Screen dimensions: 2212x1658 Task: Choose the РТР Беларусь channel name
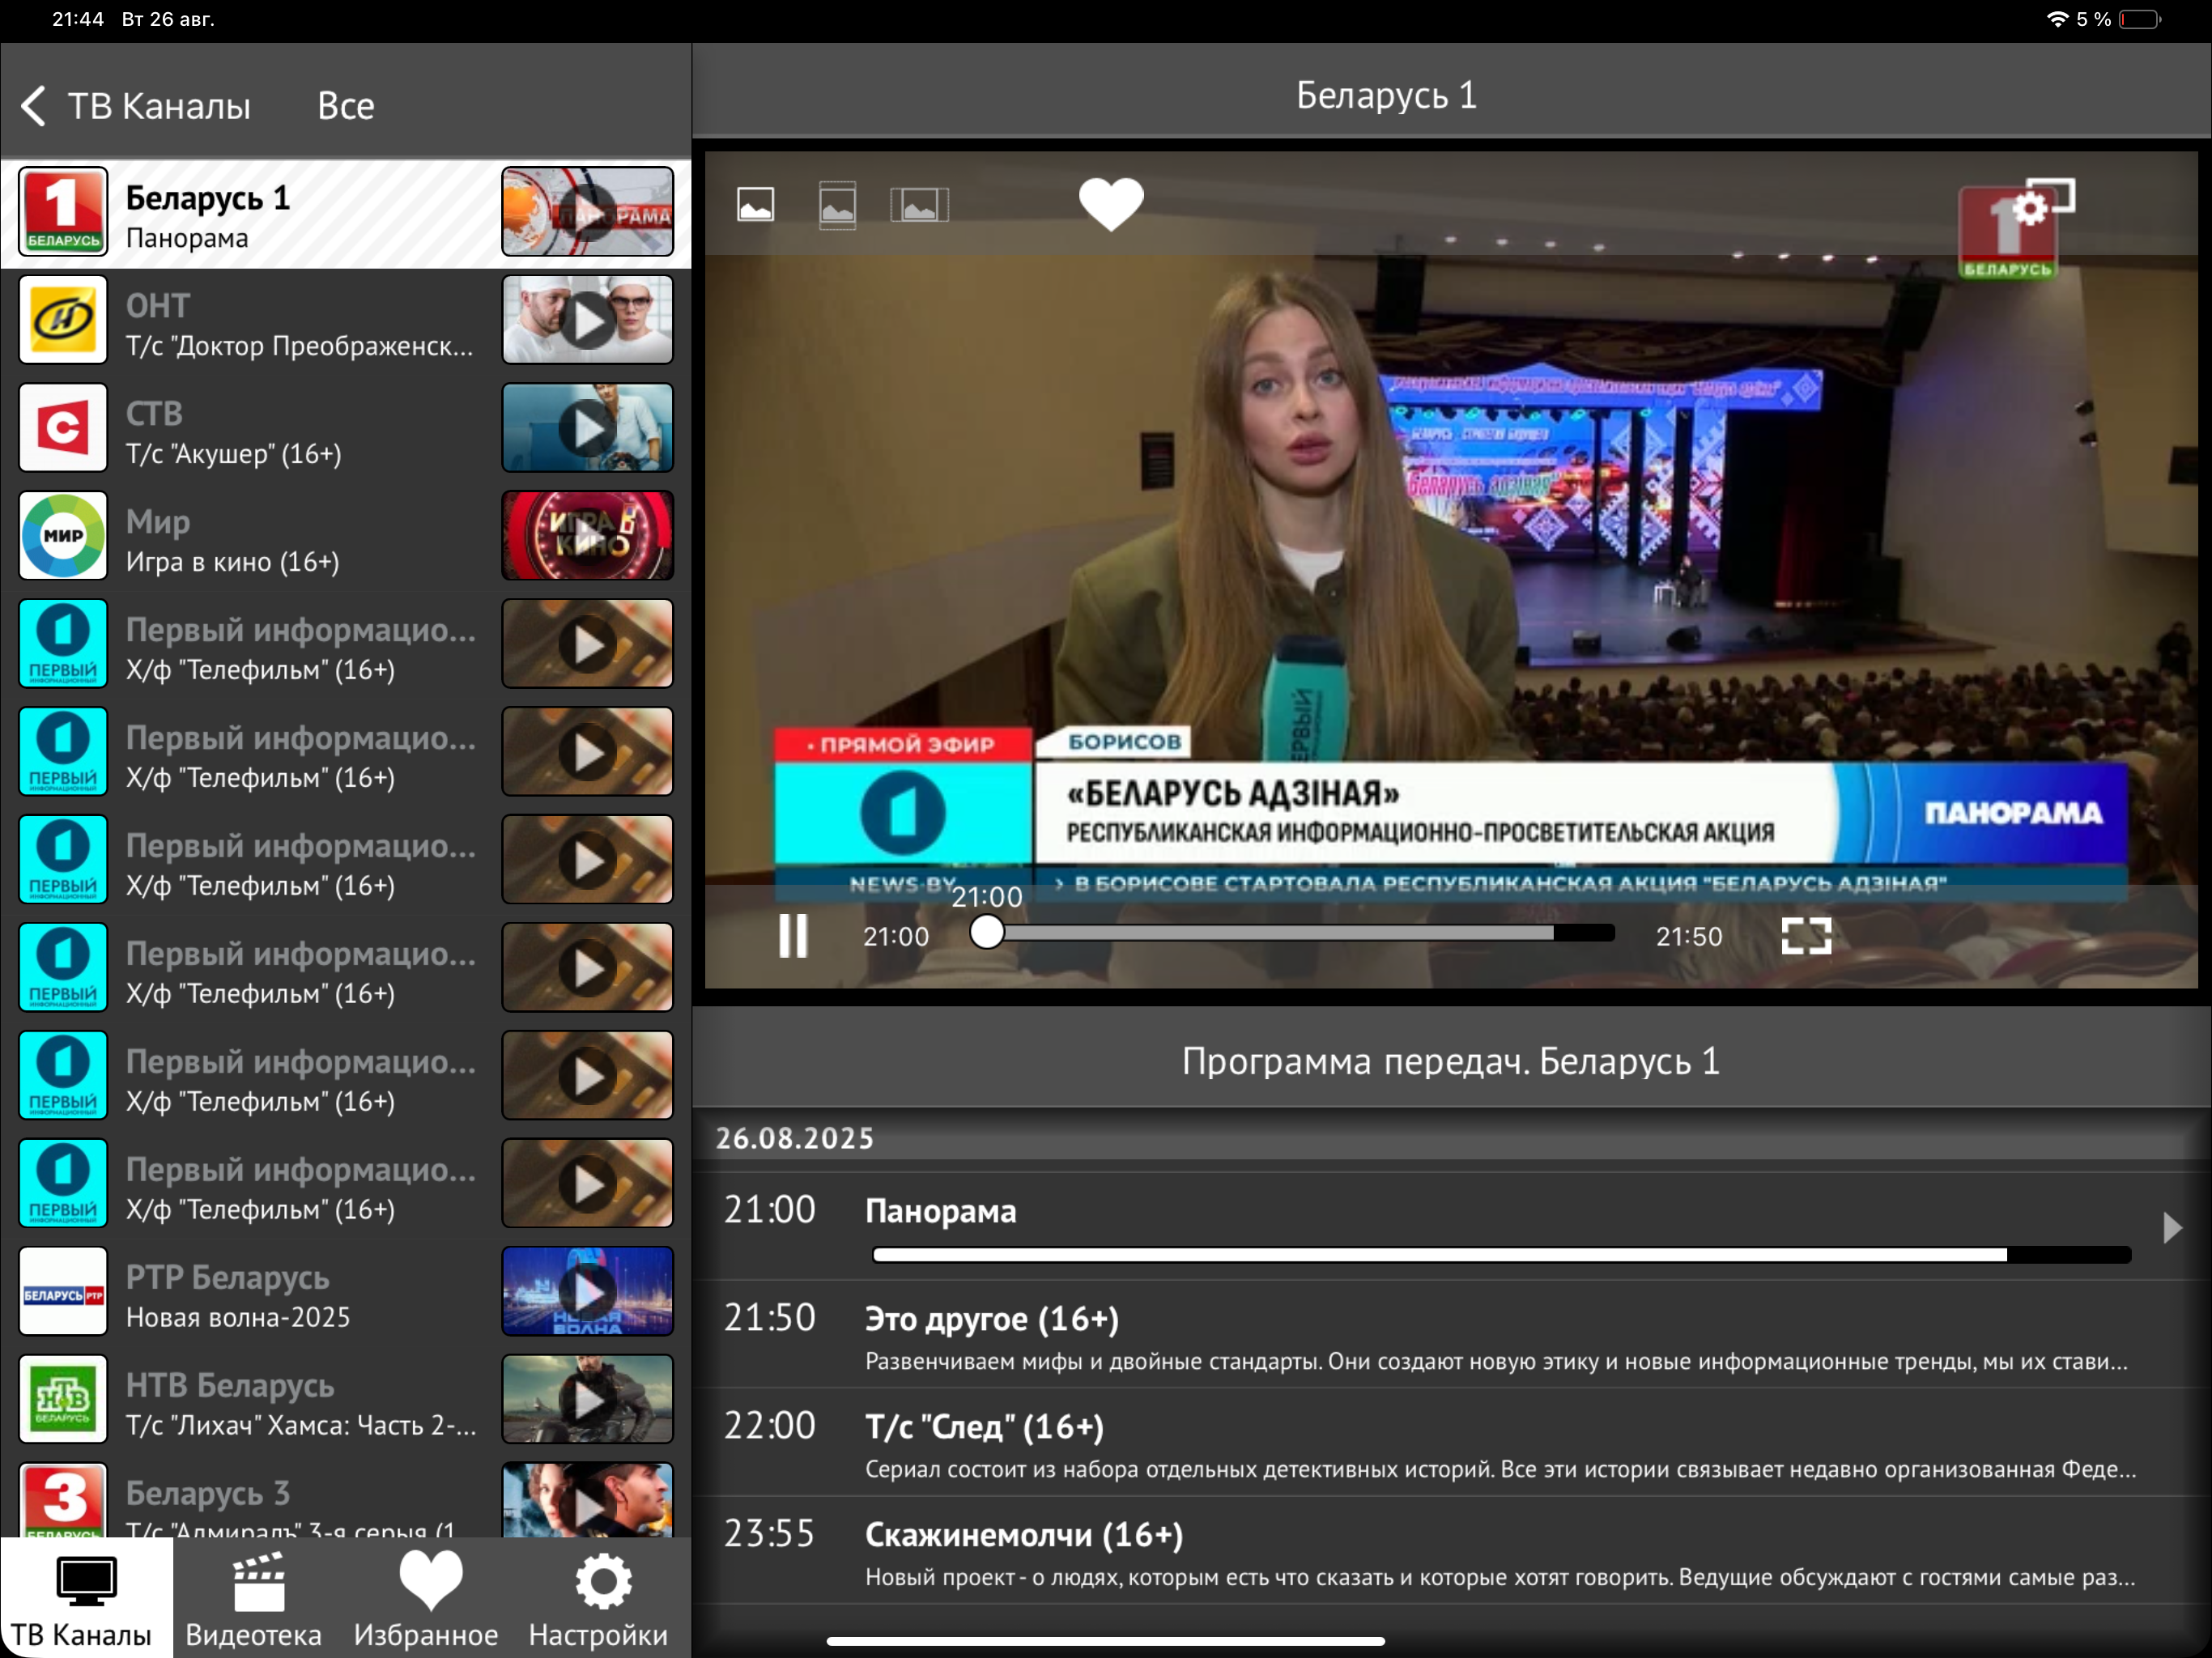228,1277
